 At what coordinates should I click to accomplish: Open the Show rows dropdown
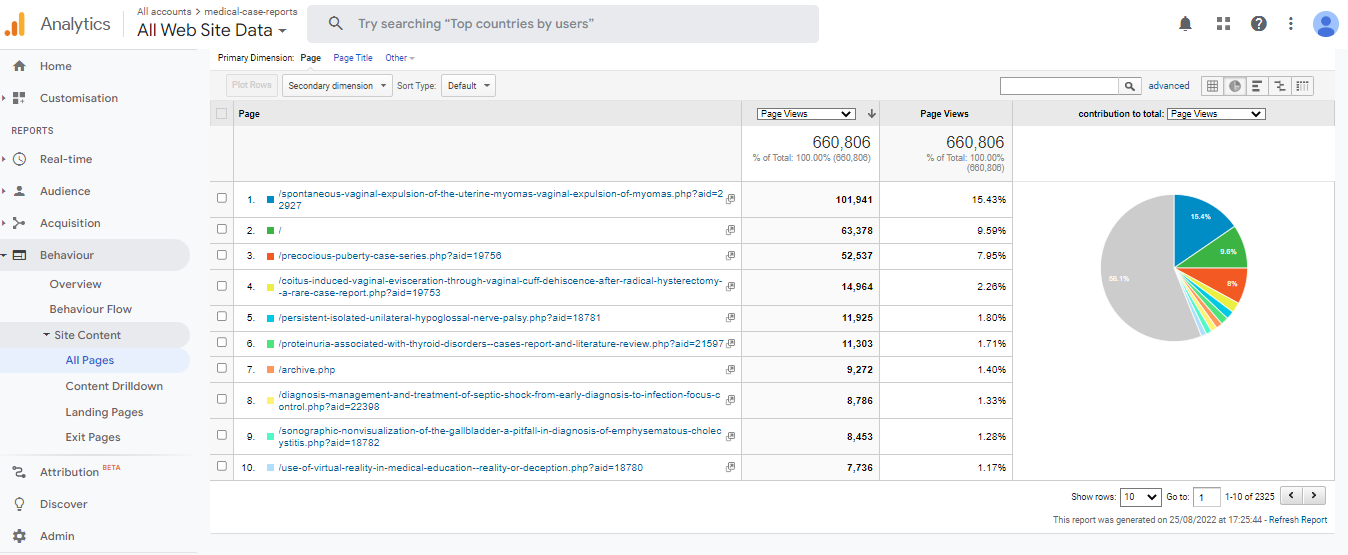[x=1140, y=496]
